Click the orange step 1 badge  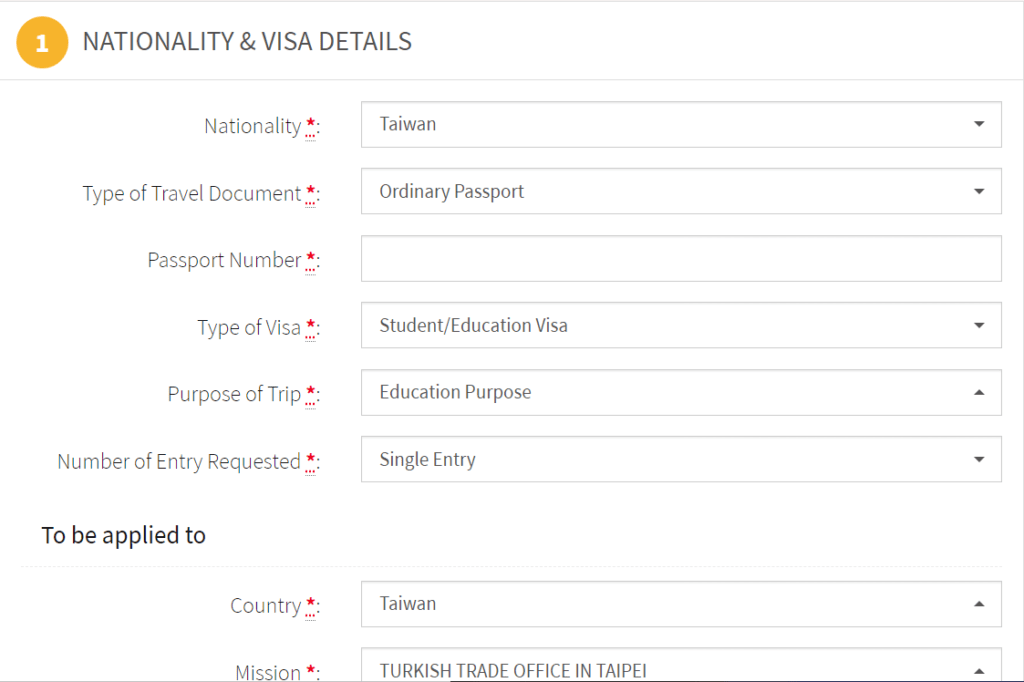coord(42,43)
